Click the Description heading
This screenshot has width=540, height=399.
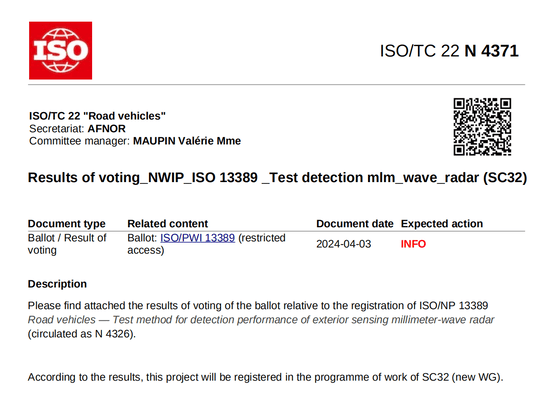click(57, 284)
